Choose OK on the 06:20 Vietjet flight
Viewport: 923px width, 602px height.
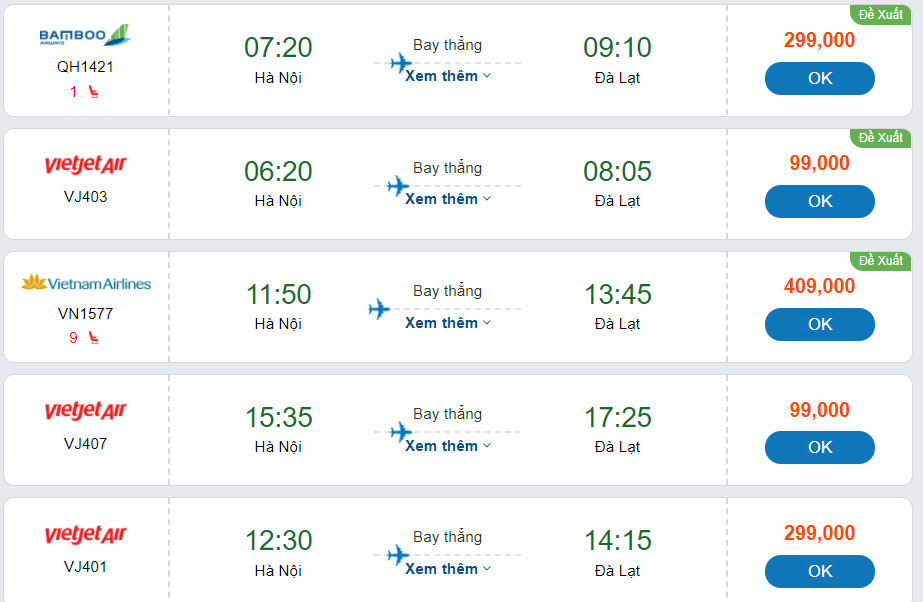[x=819, y=201]
